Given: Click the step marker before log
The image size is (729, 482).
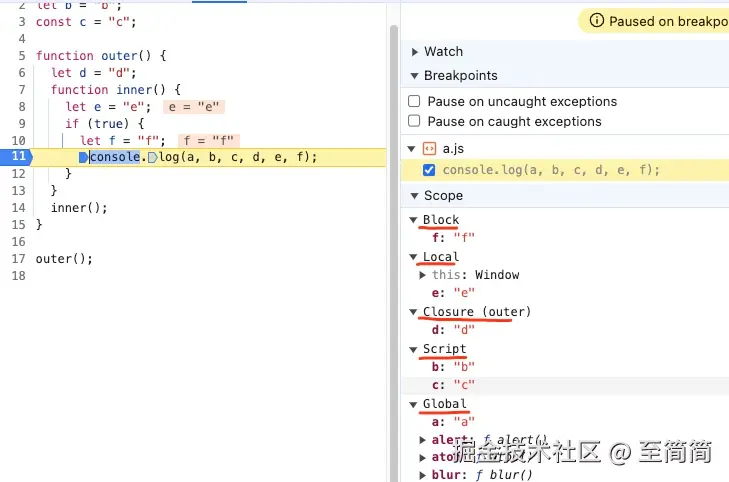Looking at the screenshot, I should point(152,158).
